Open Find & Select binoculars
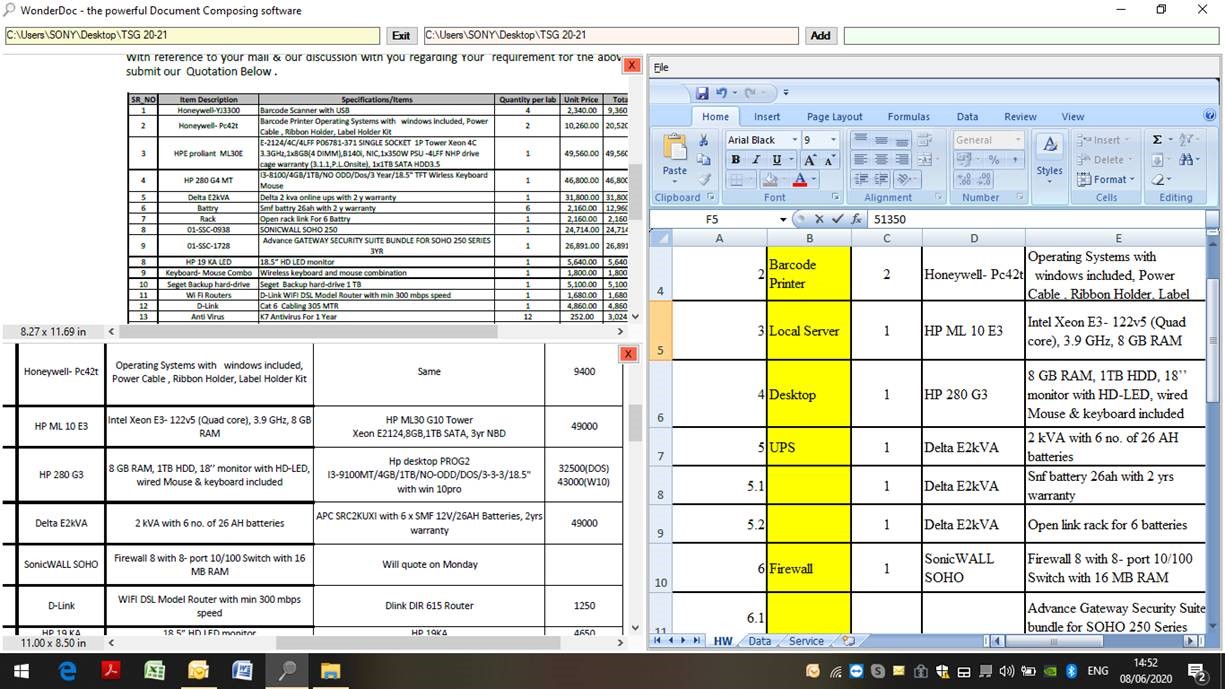The height and width of the screenshot is (689, 1225). pyautogui.click(x=1186, y=160)
